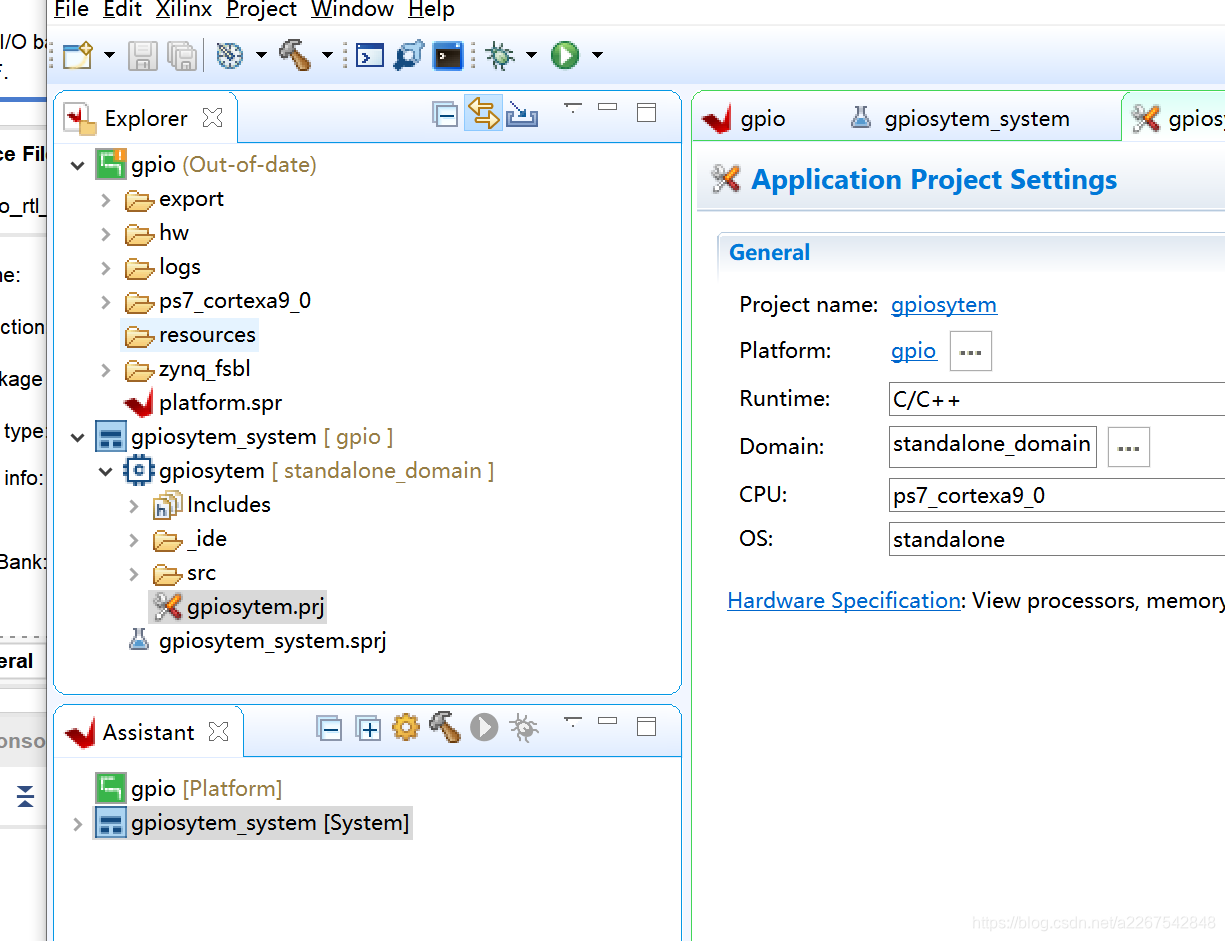This screenshot has height=941, width=1225.
Task: Open Explorer view menu triangle
Action: [x=573, y=107]
